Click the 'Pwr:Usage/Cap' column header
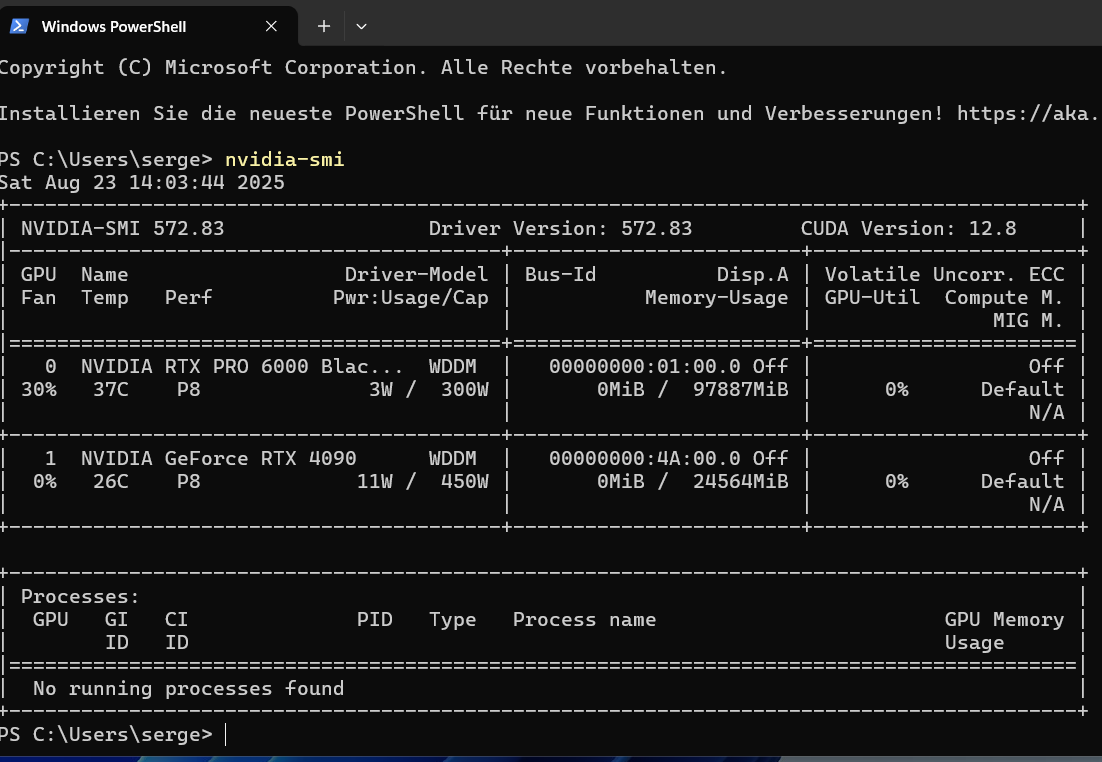The width and height of the screenshot is (1102, 762). pyautogui.click(x=410, y=297)
